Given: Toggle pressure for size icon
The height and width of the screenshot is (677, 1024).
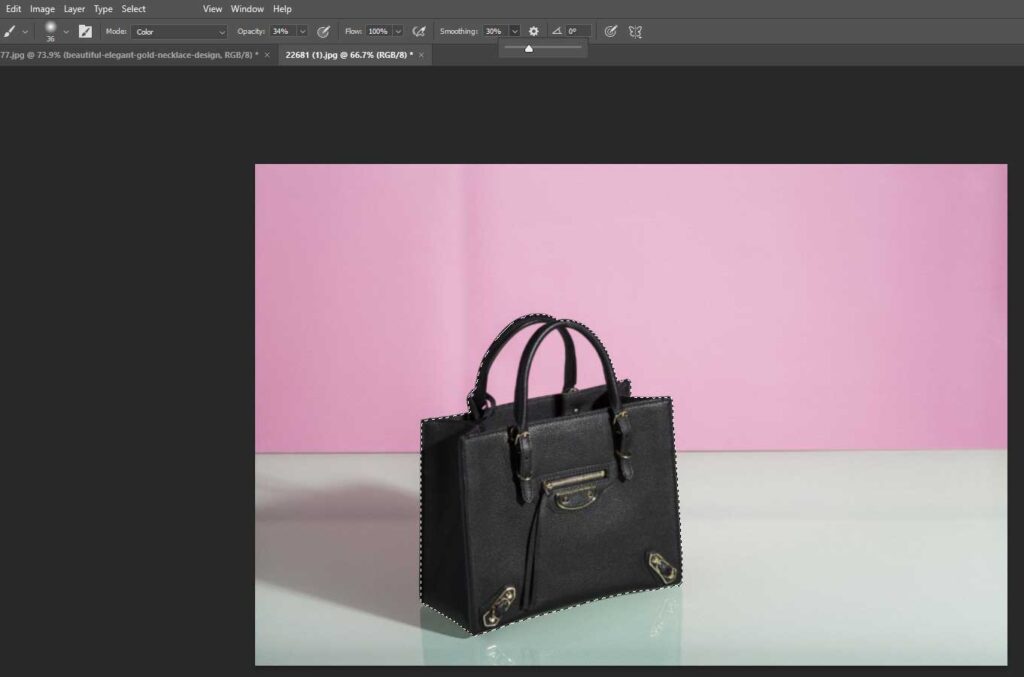Looking at the screenshot, I should point(611,32).
